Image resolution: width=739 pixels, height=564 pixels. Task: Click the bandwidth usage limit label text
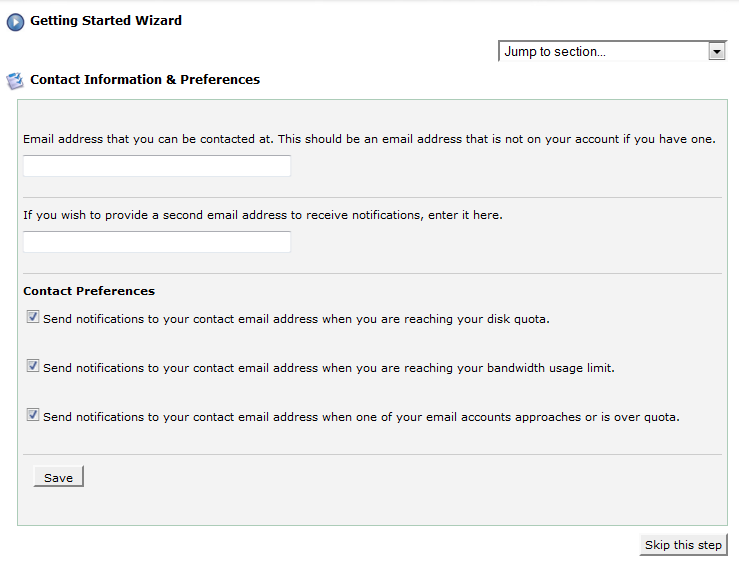click(329, 368)
